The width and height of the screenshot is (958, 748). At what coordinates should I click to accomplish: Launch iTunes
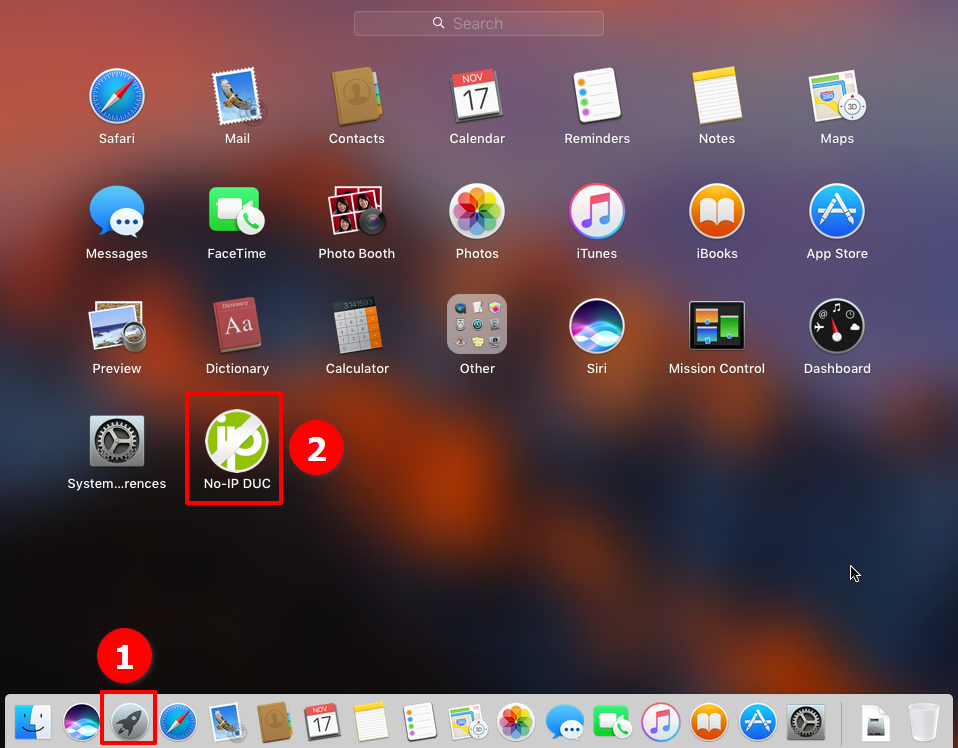pyautogui.click(x=597, y=212)
